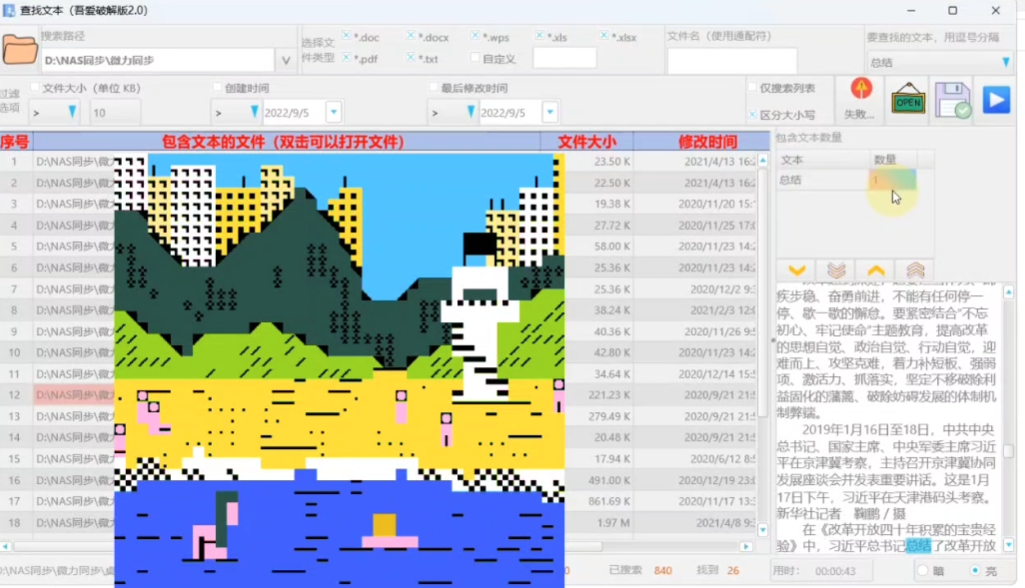This screenshot has width=1025, height=588.
Task: Open the search text dropdown showing 总结
Action: (1004, 62)
